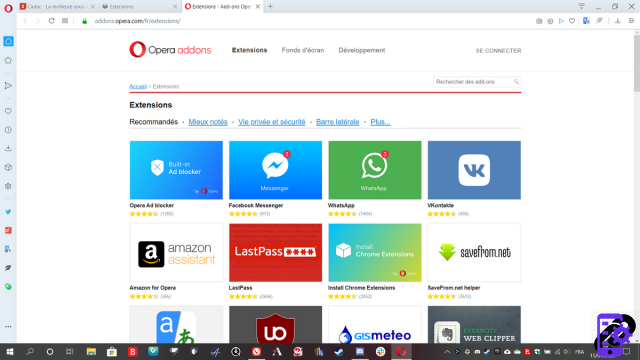Open the Opera menu logo button

pyautogui.click(x=8, y=8)
